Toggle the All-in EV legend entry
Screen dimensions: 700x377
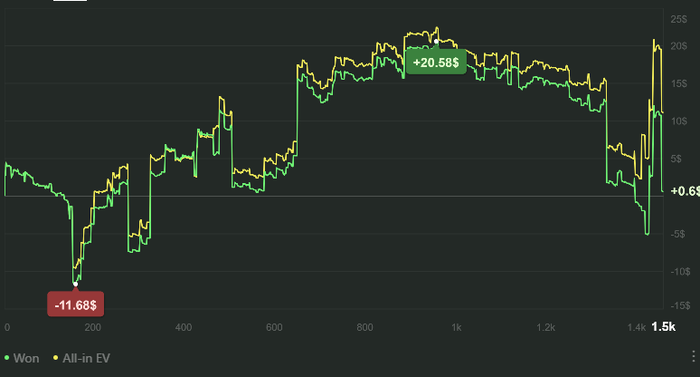pos(82,358)
